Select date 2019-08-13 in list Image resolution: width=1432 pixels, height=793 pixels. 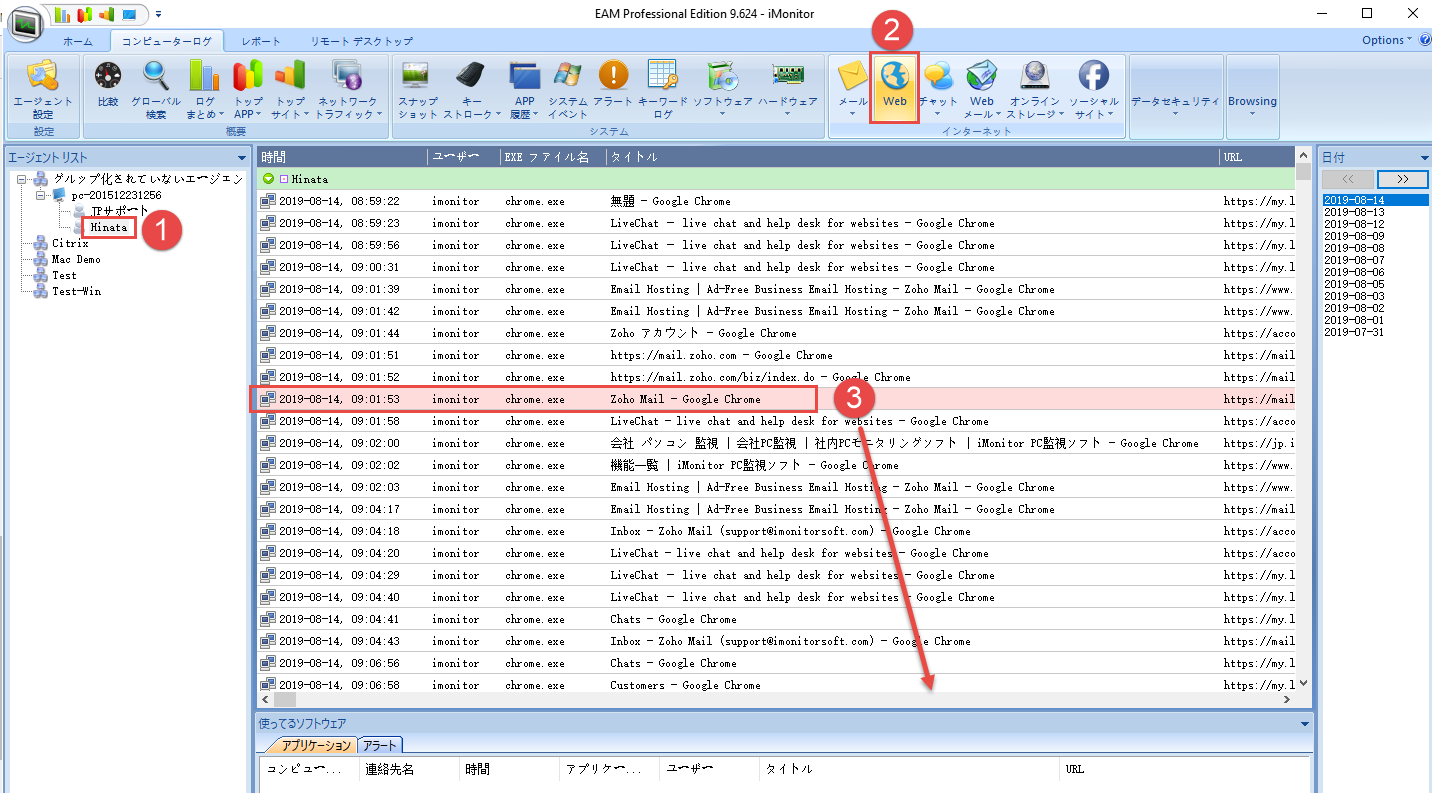pyautogui.click(x=1354, y=212)
